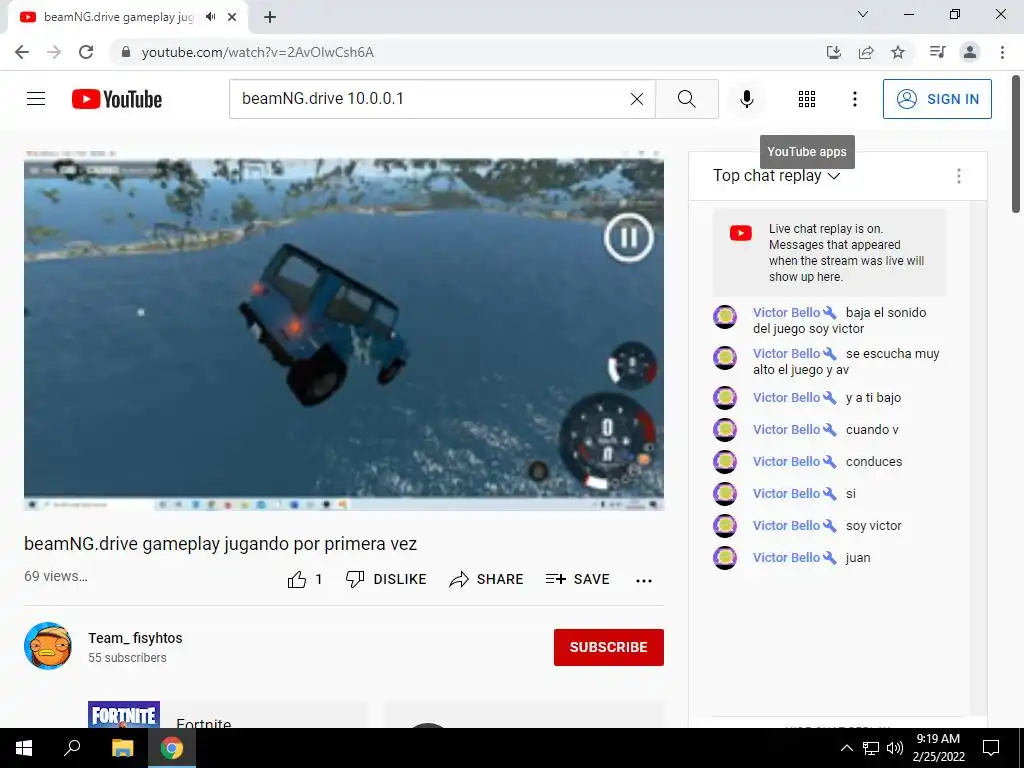The image size is (1024, 768).
Task: Share the video with the SHARE button
Action: pos(486,579)
